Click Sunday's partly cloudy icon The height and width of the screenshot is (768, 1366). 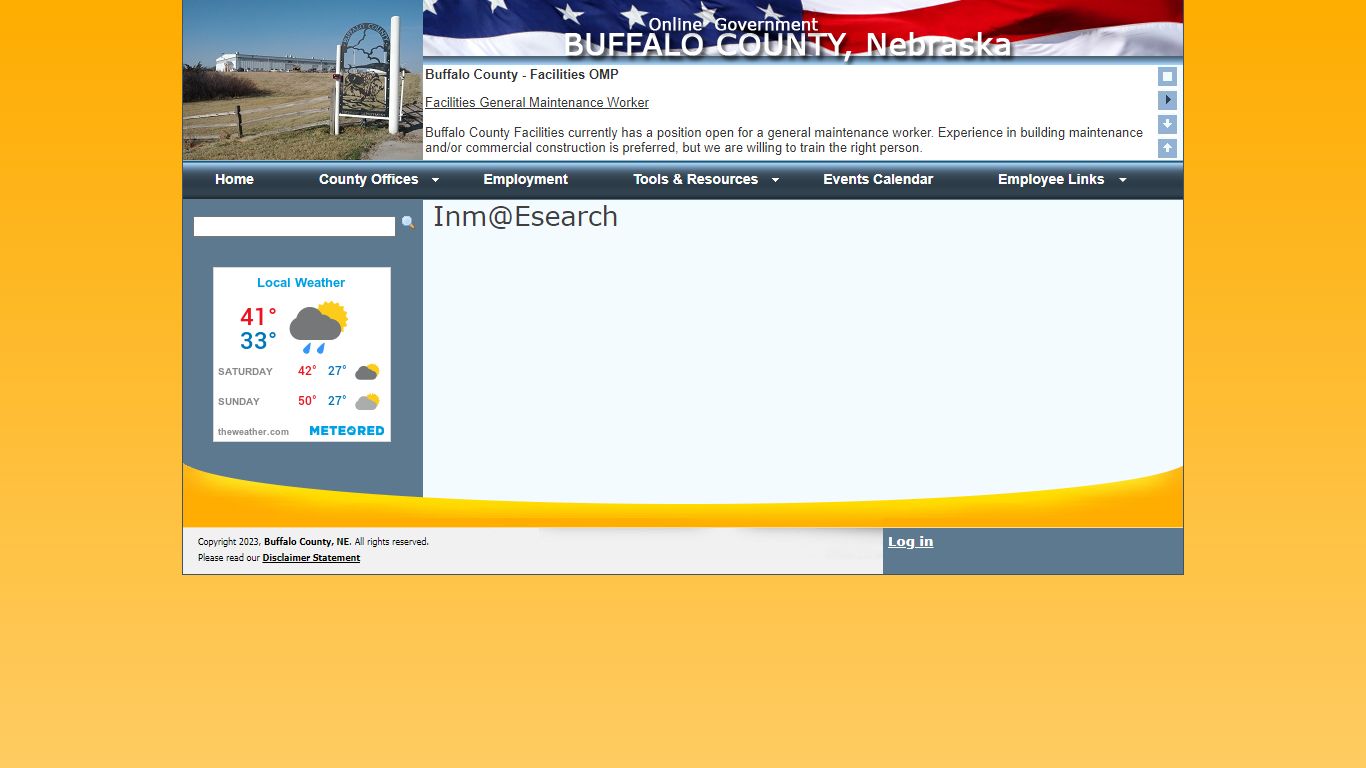coord(367,401)
